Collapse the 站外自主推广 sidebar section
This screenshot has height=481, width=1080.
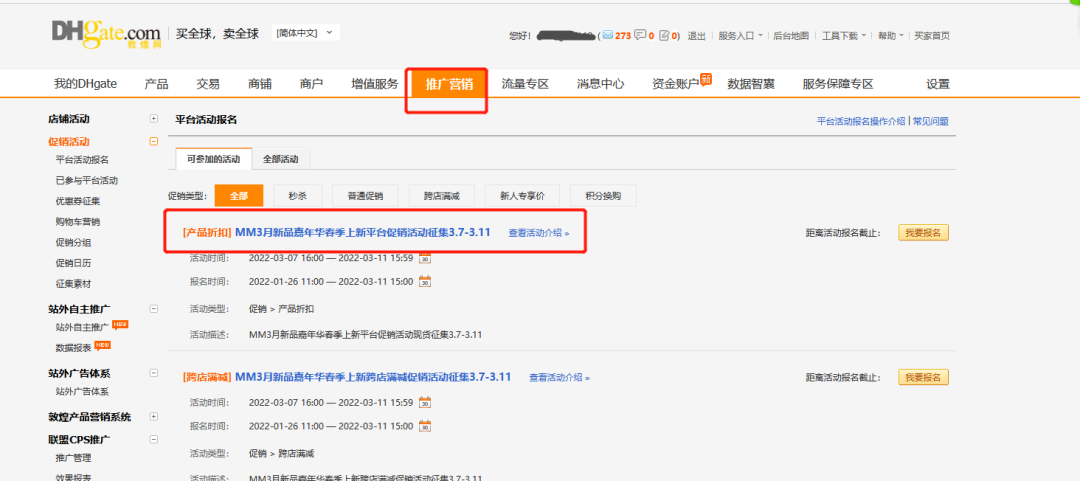point(154,309)
